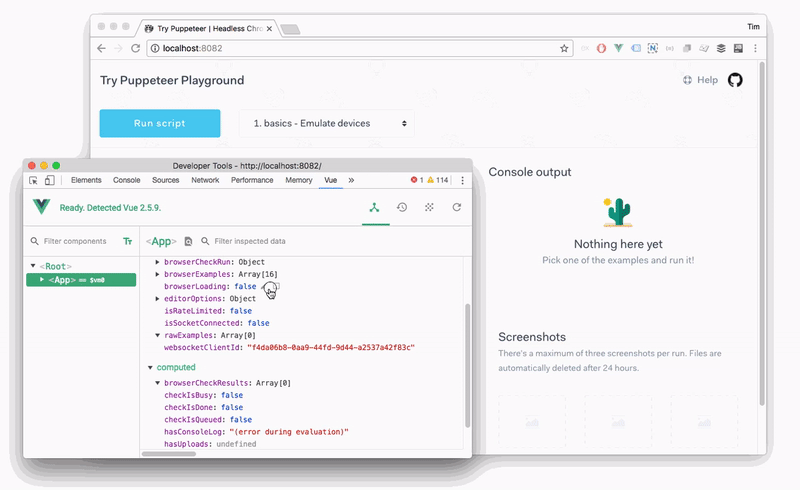The image size is (800, 490).
Task: Click the Run script button
Action: point(160,123)
